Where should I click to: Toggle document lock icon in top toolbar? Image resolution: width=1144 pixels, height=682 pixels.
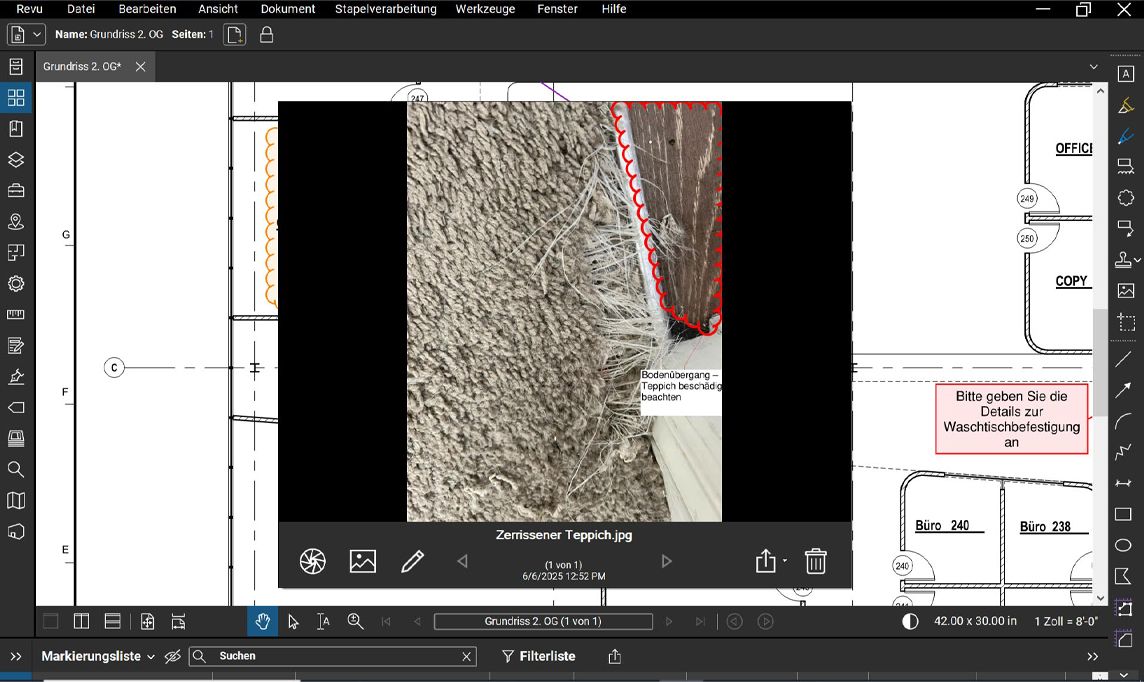click(x=267, y=34)
